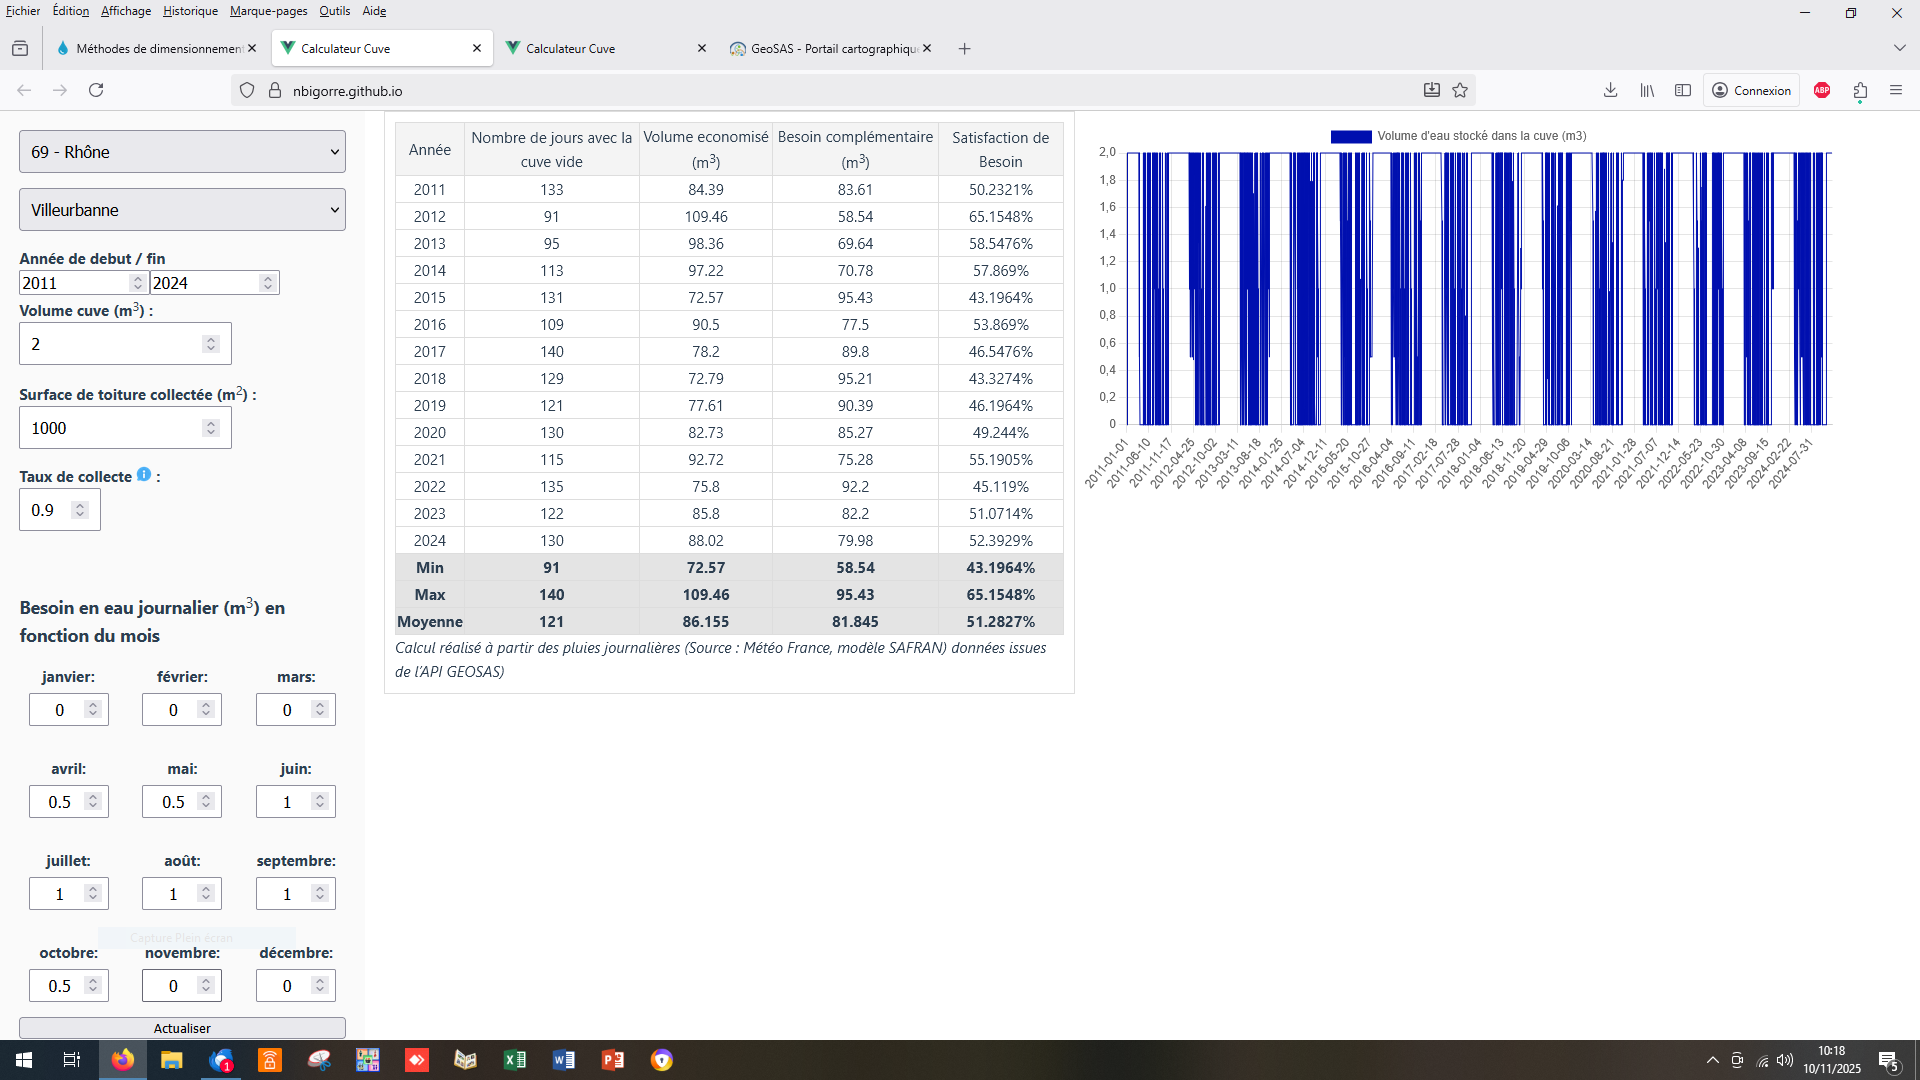Adjust the Volume cuve stepper arrows
The height and width of the screenshot is (1080, 1920).
(210, 344)
